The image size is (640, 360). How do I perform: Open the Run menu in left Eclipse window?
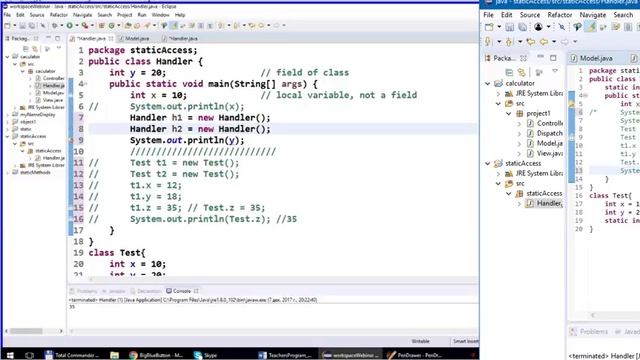click(142, 15)
